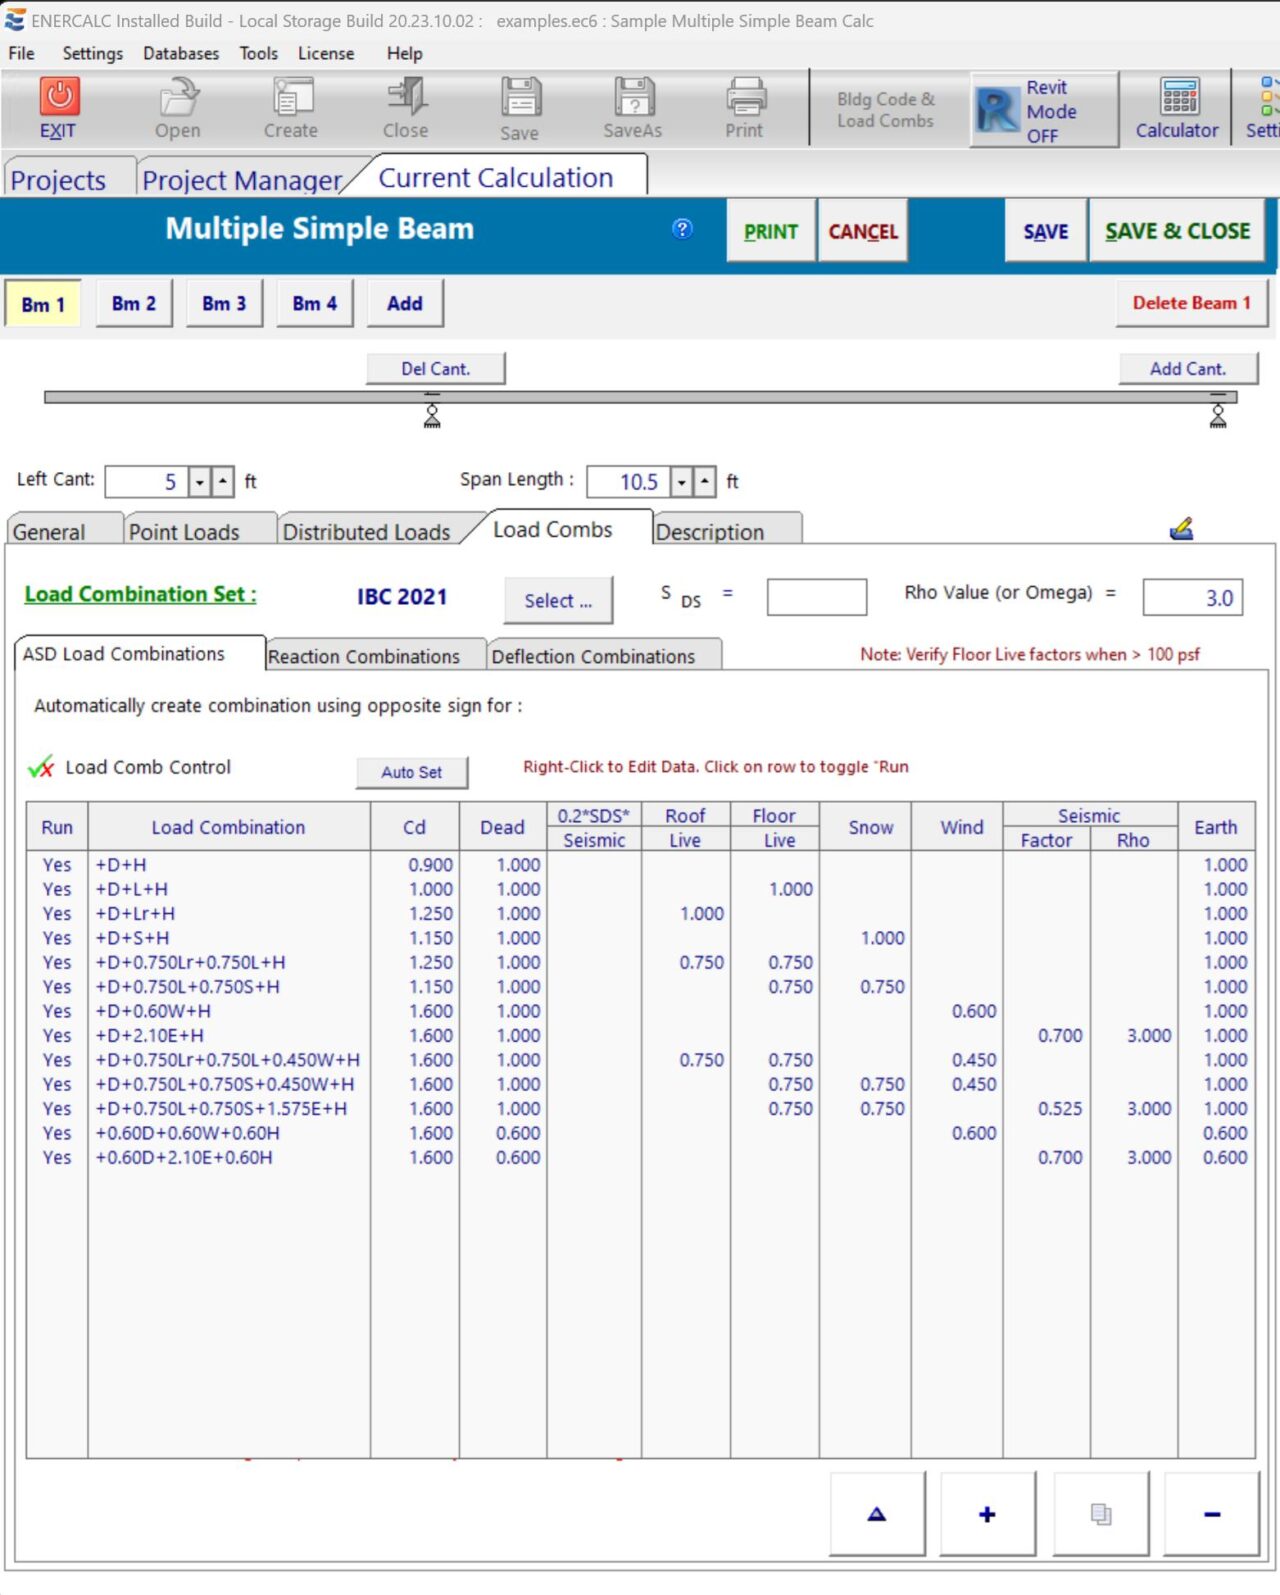
Task: Toggle the Revit Mode button
Action: pos(1044,111)
